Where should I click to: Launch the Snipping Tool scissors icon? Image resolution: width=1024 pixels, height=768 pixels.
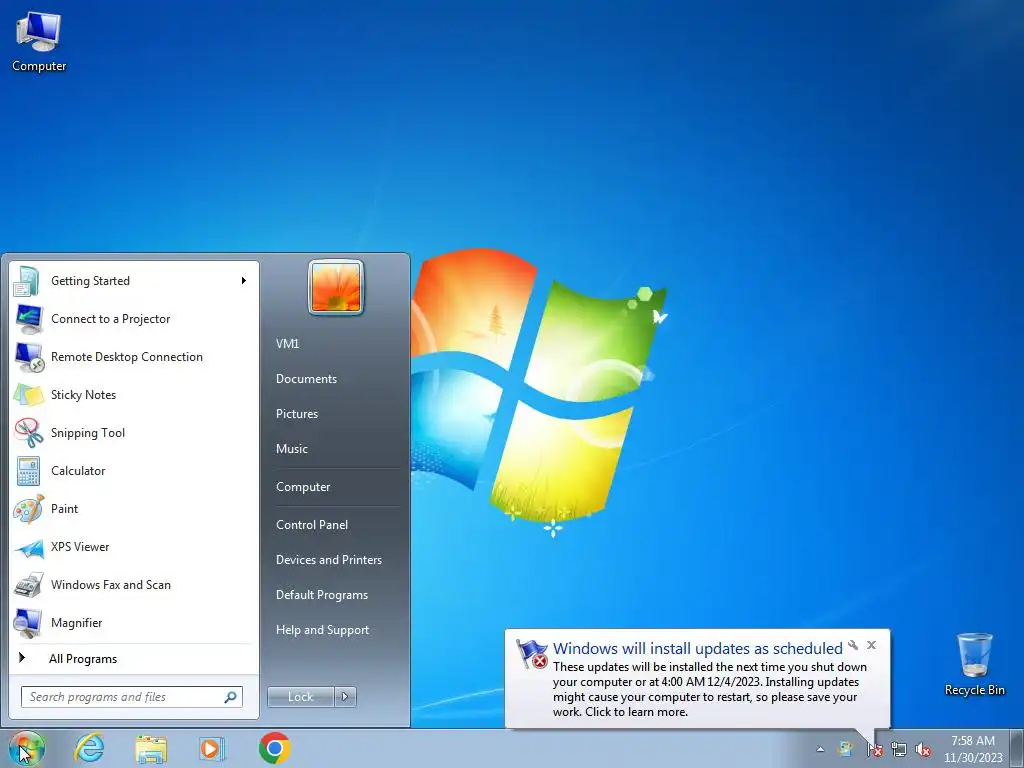pos(29,433)
